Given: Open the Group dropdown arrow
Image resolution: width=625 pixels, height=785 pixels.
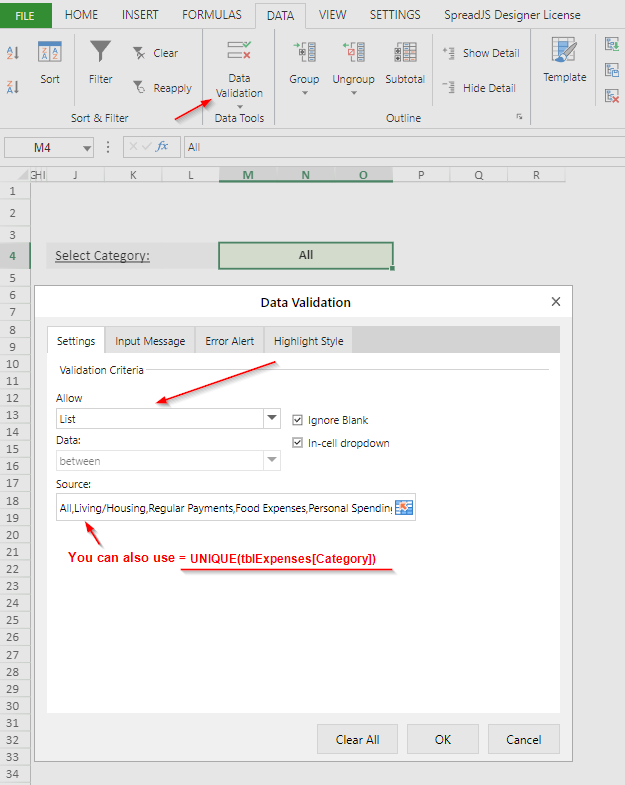Looking at the screenshot, I should [304, 94].
